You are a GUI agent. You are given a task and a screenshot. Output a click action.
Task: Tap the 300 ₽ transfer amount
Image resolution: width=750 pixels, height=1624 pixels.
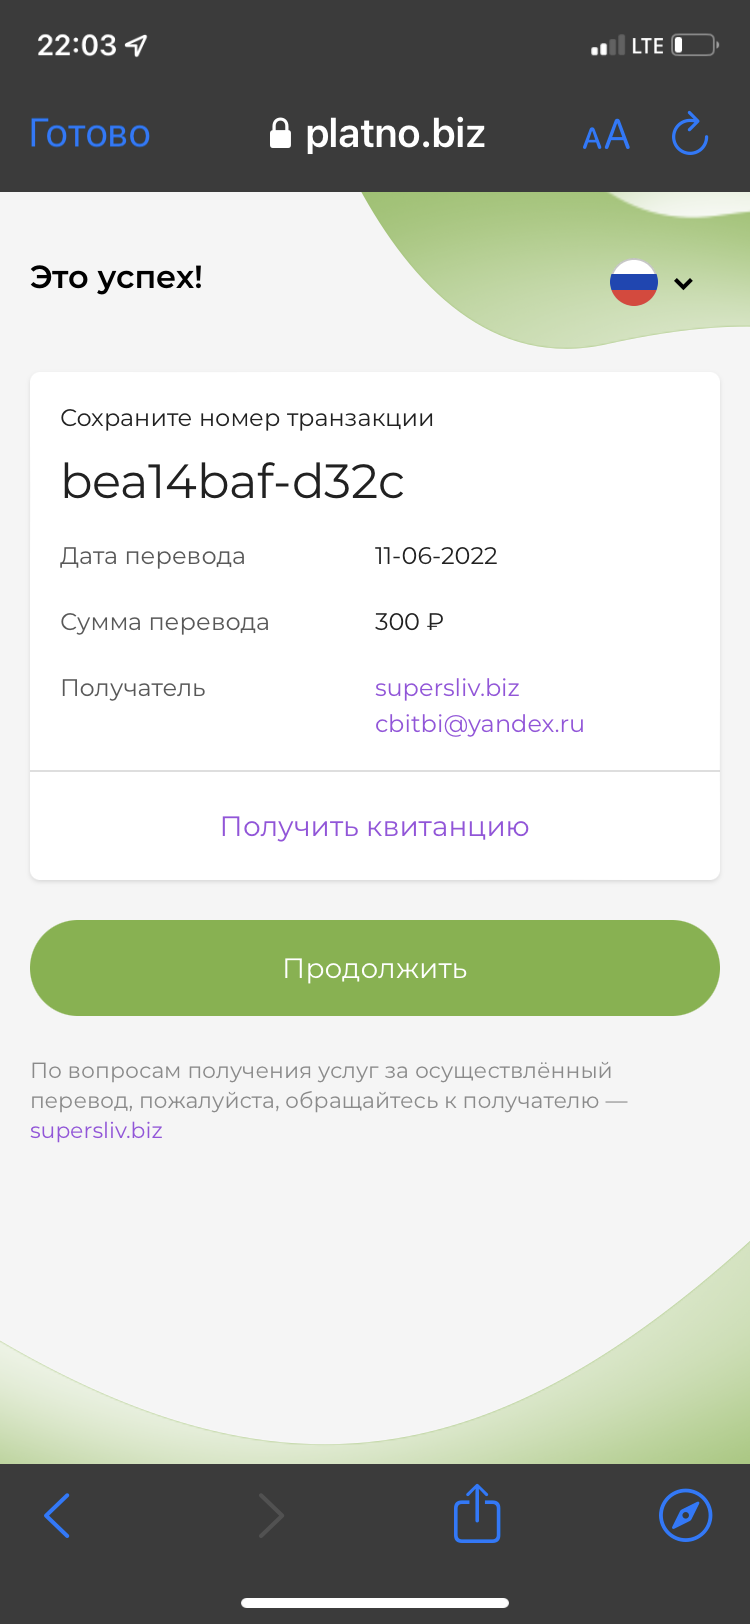tap(409, 622)
